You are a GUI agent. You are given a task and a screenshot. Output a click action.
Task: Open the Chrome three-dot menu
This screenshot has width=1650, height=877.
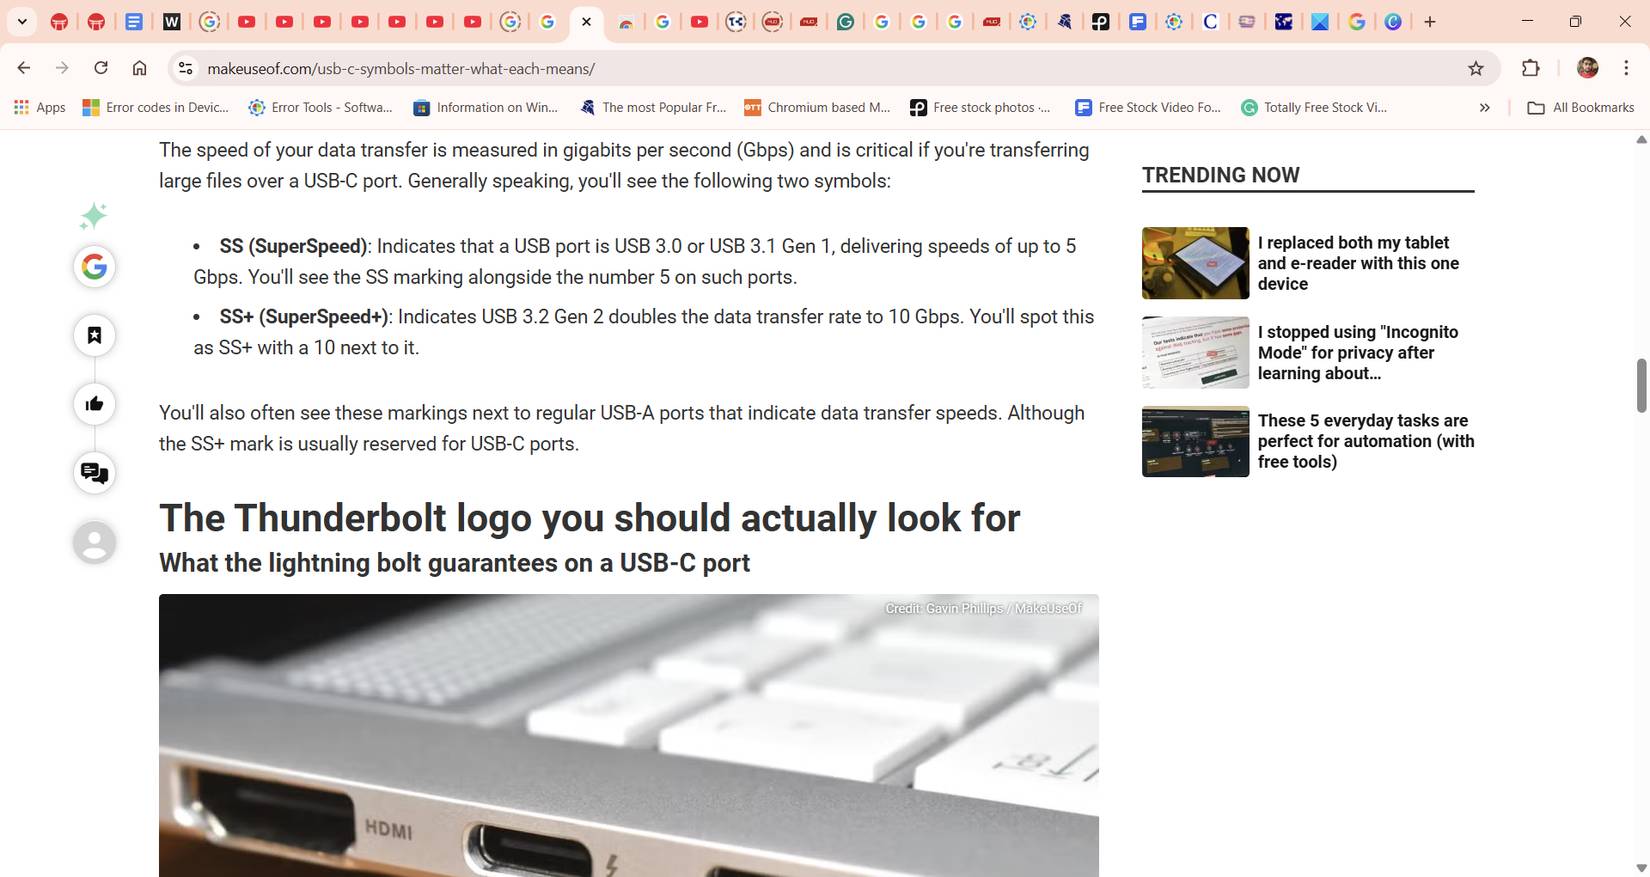[1626, 68]
